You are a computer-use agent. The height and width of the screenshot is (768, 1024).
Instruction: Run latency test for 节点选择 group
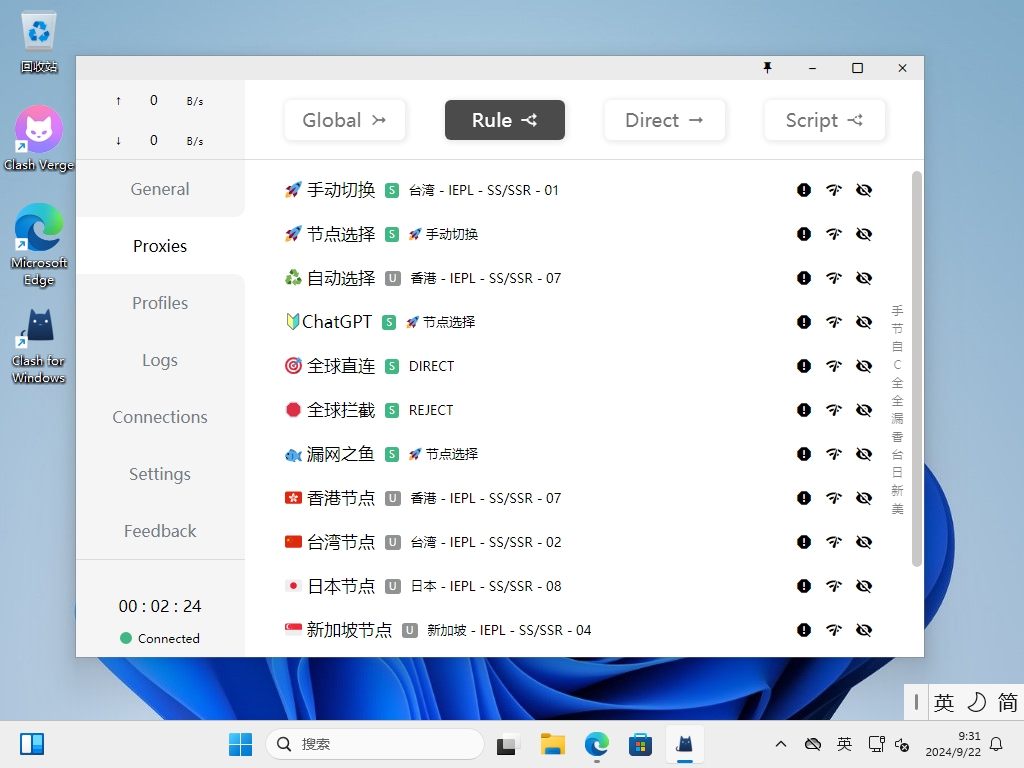(834, 234)
